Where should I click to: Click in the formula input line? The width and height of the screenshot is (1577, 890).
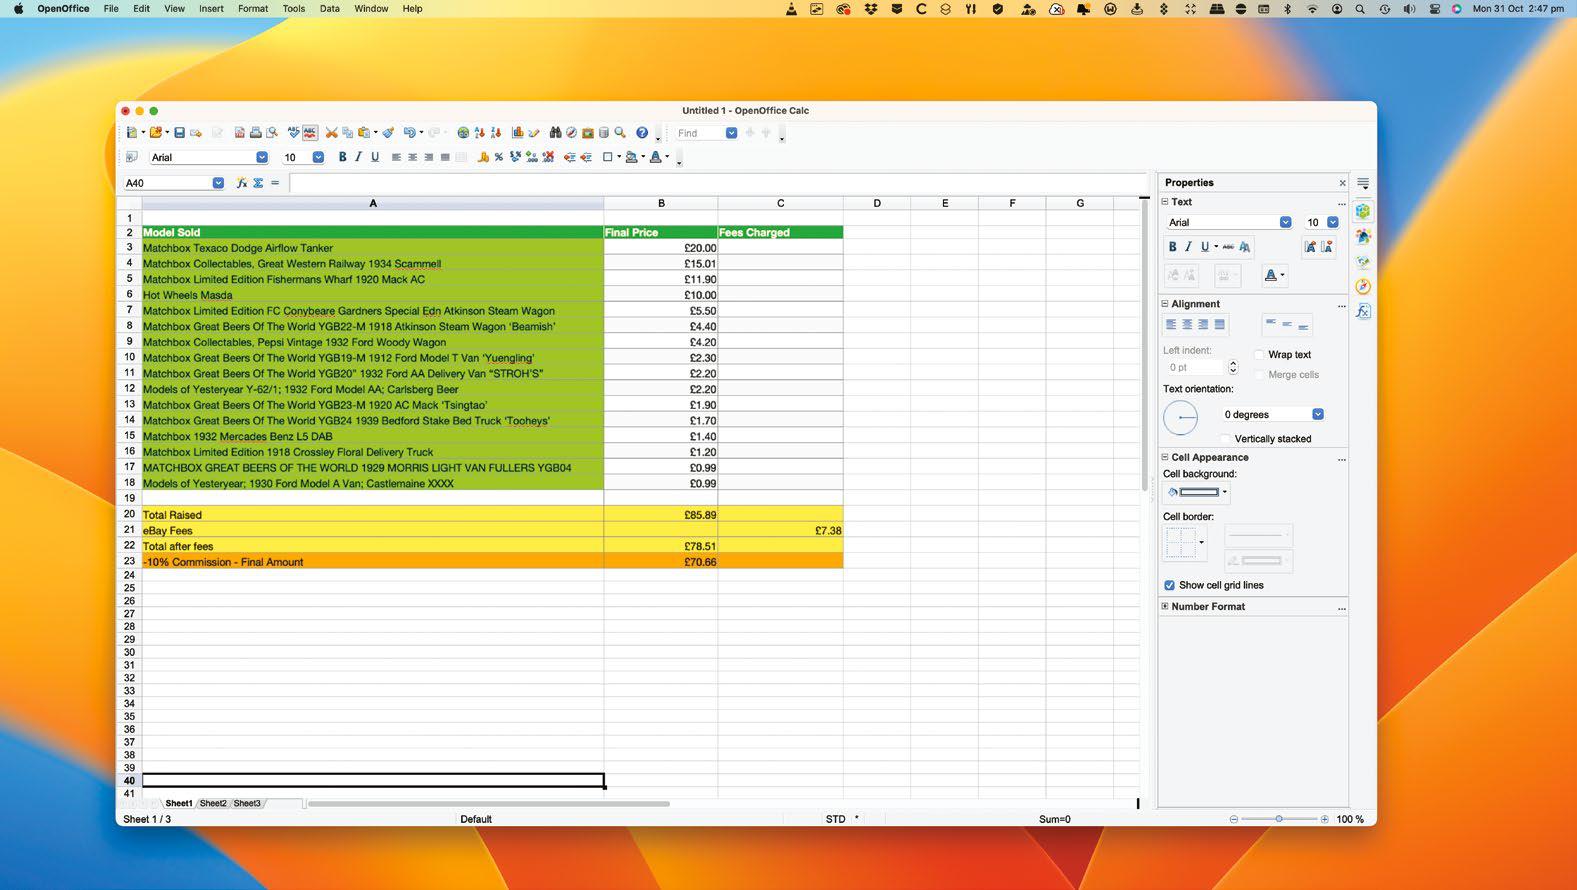point(718,183)
